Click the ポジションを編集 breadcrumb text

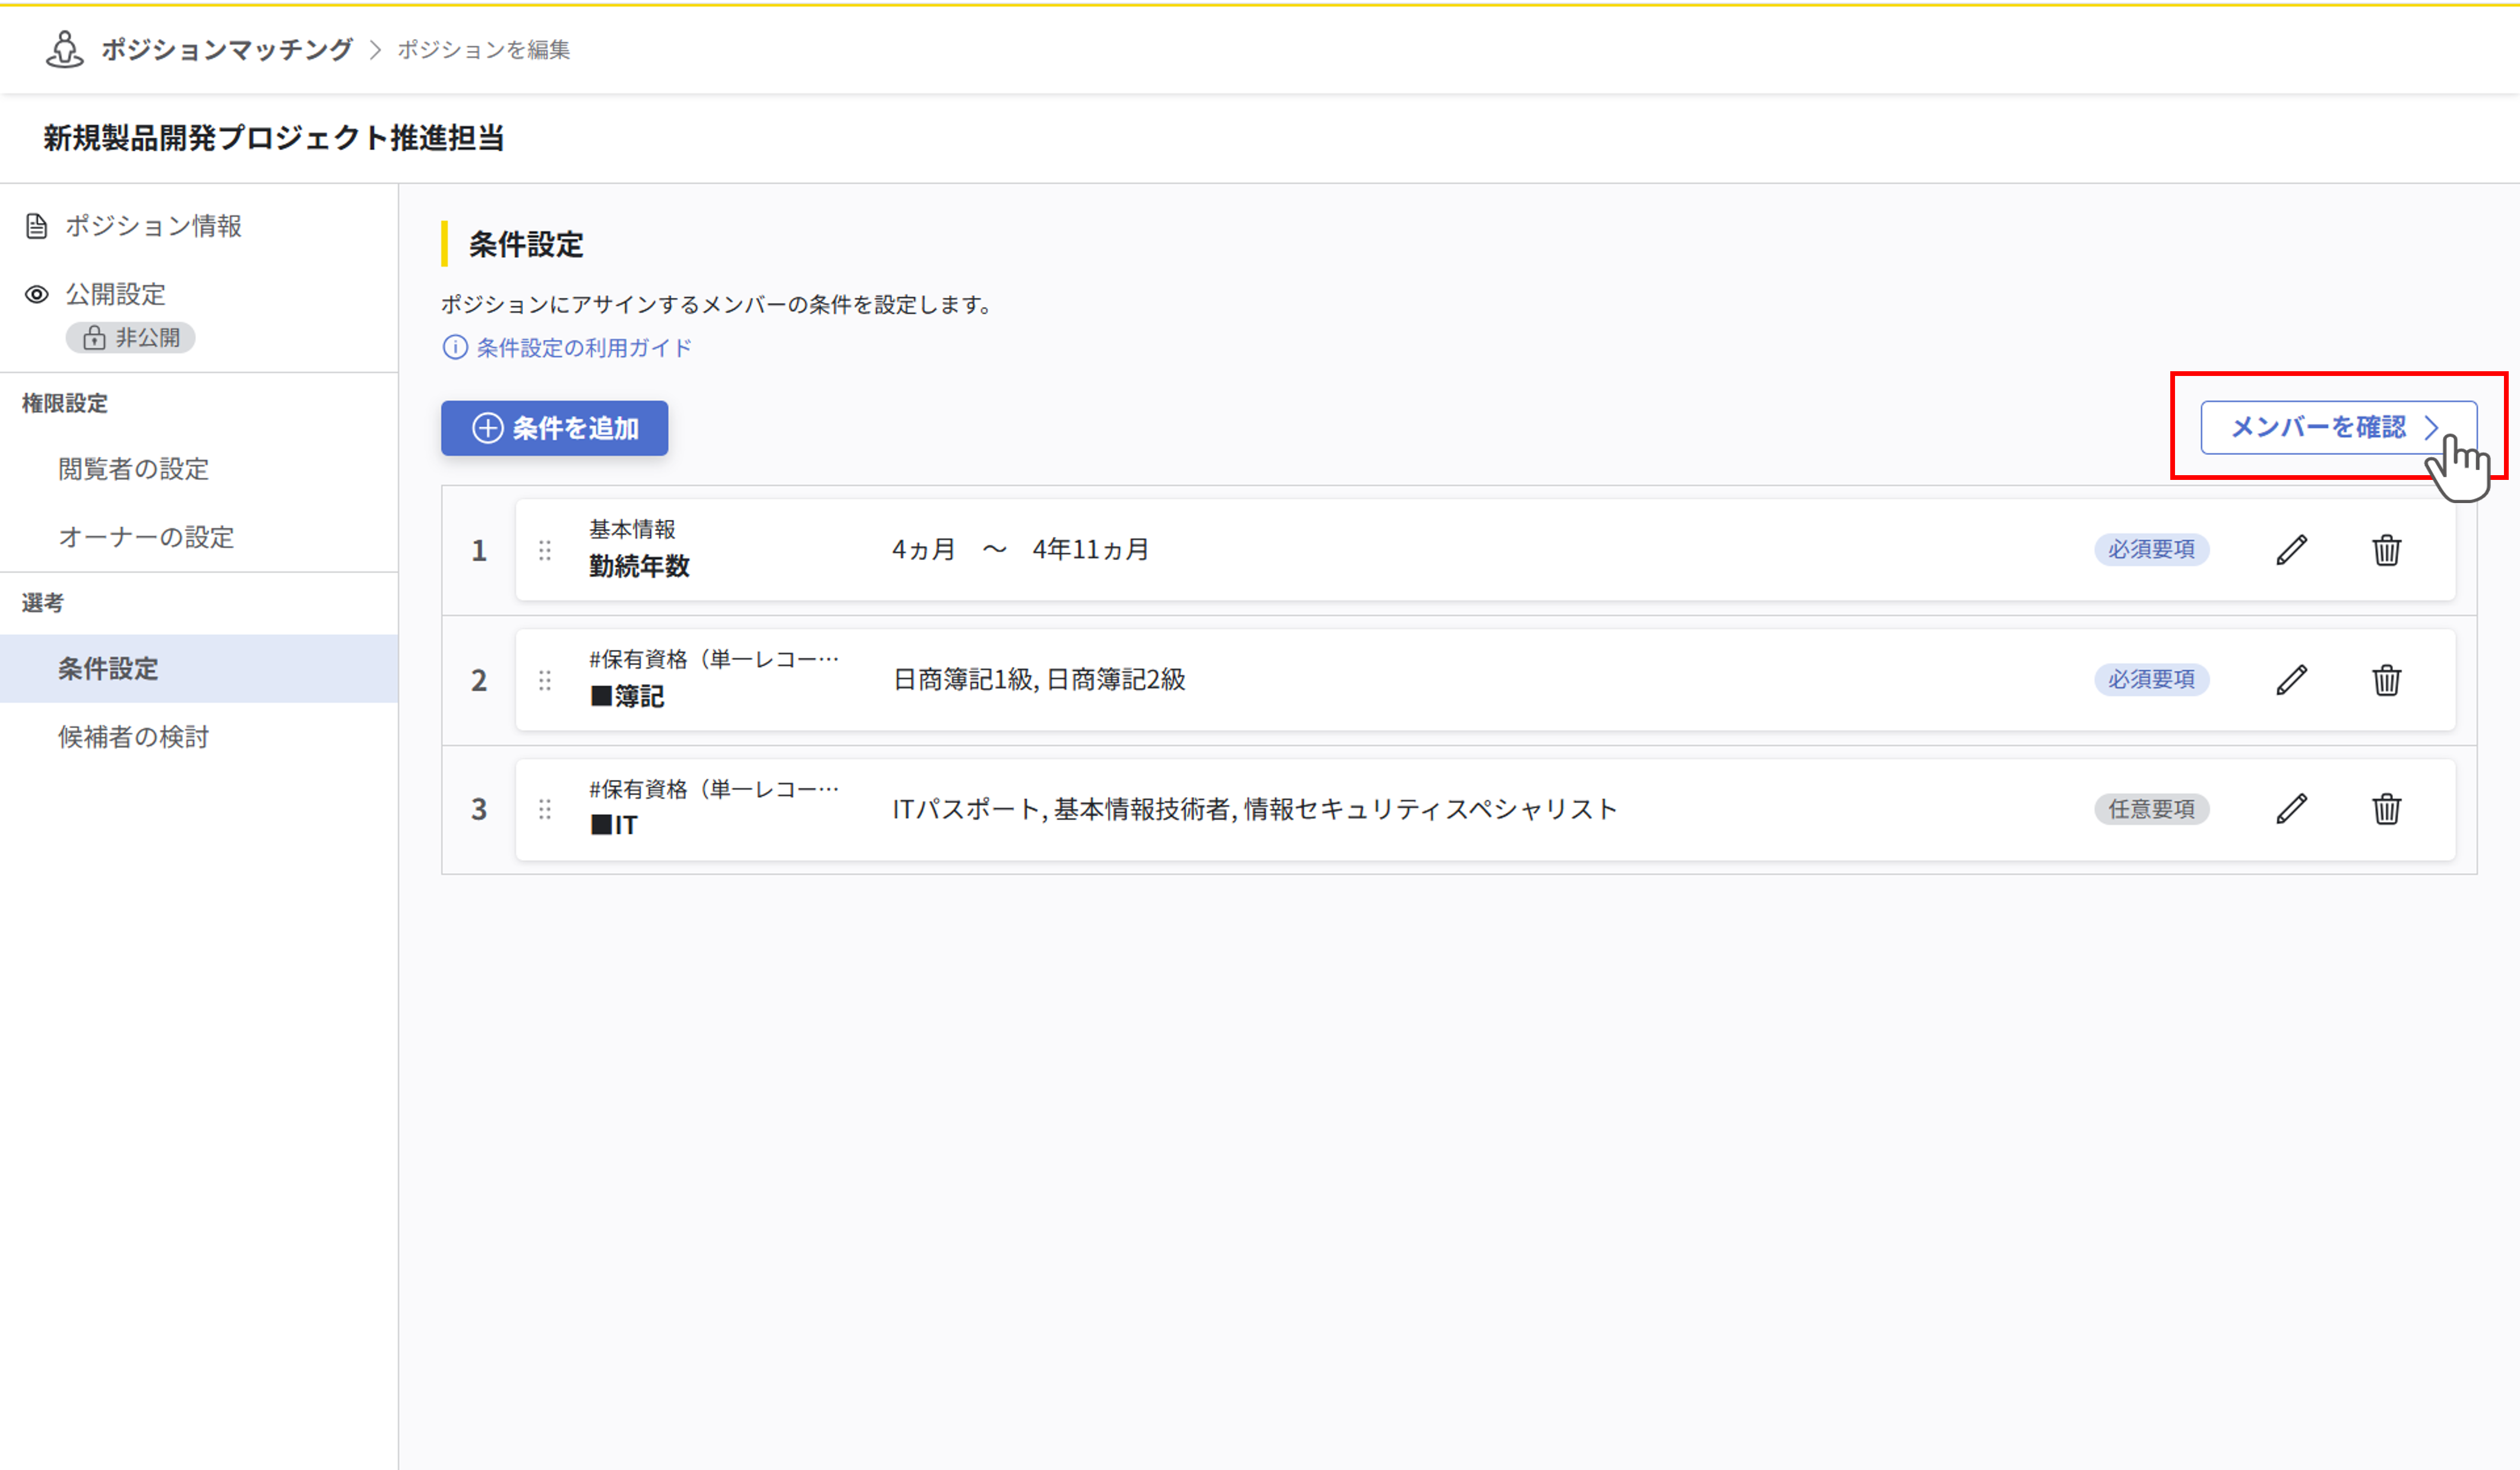[484, 49]
